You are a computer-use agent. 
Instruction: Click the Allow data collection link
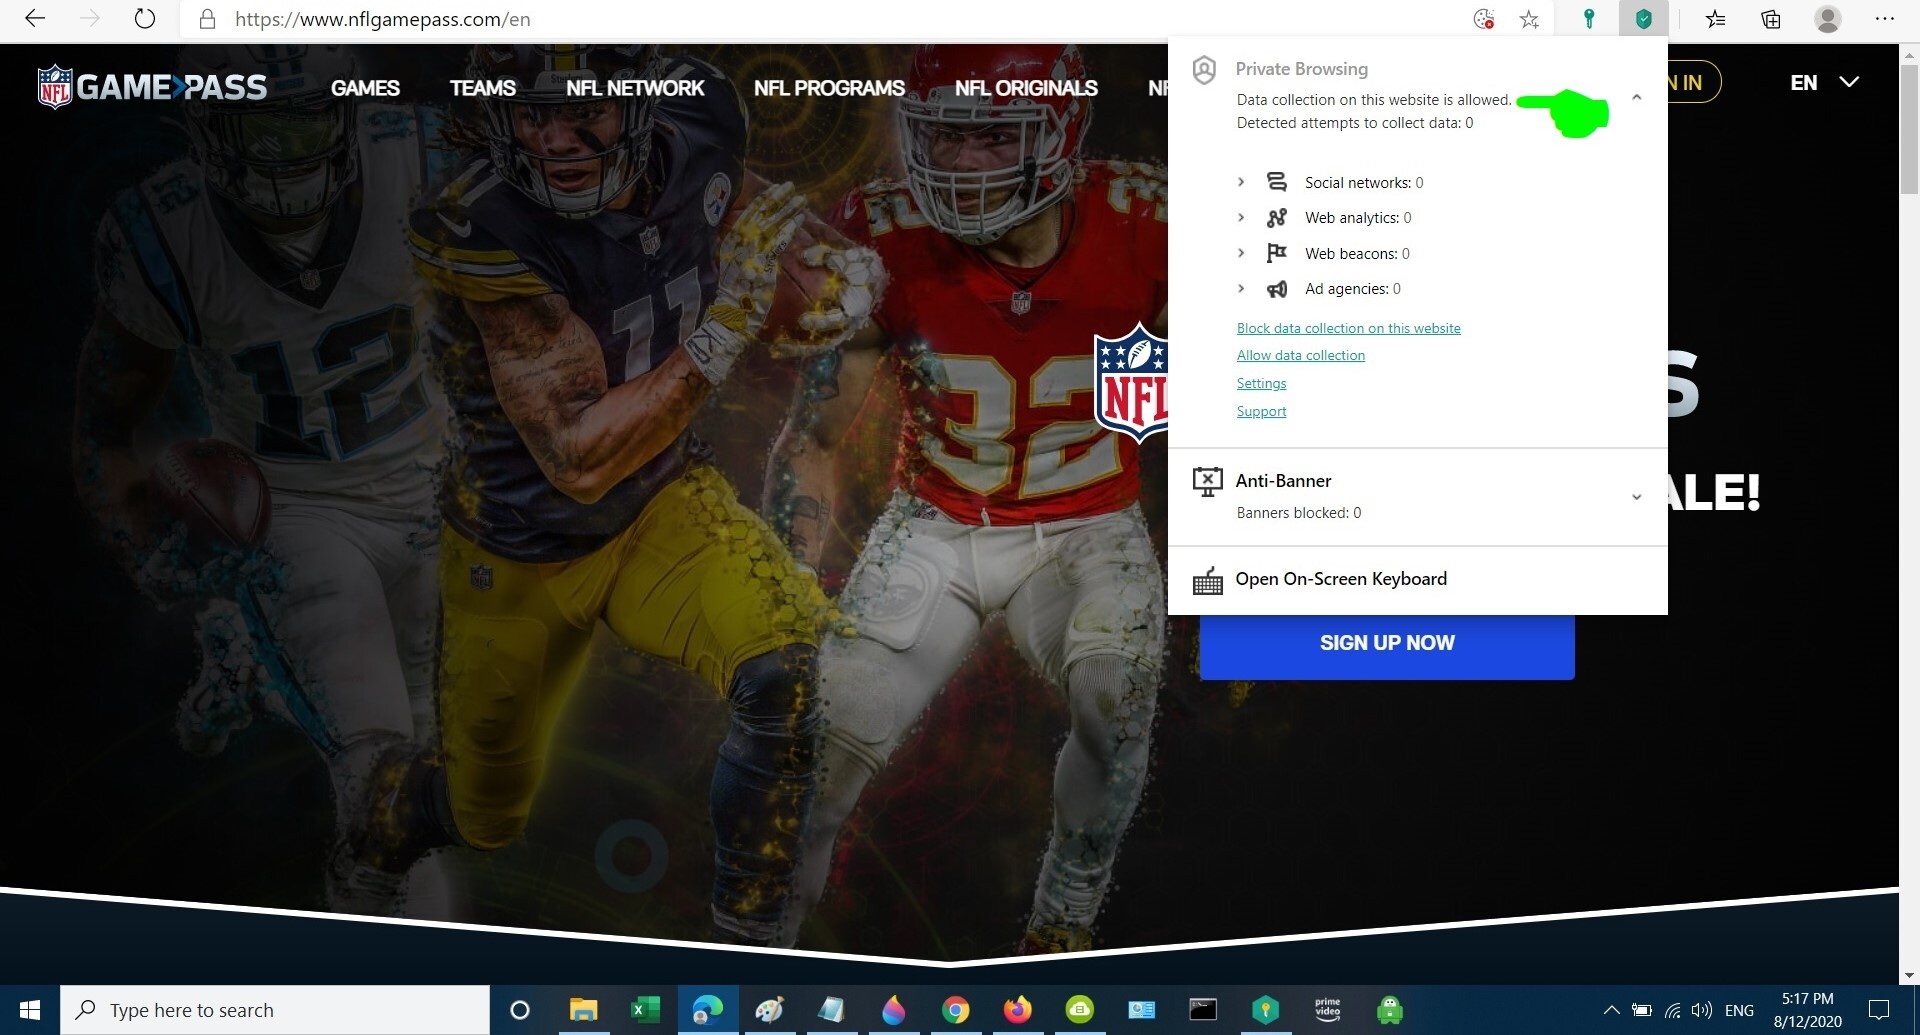pos(1300,355)
